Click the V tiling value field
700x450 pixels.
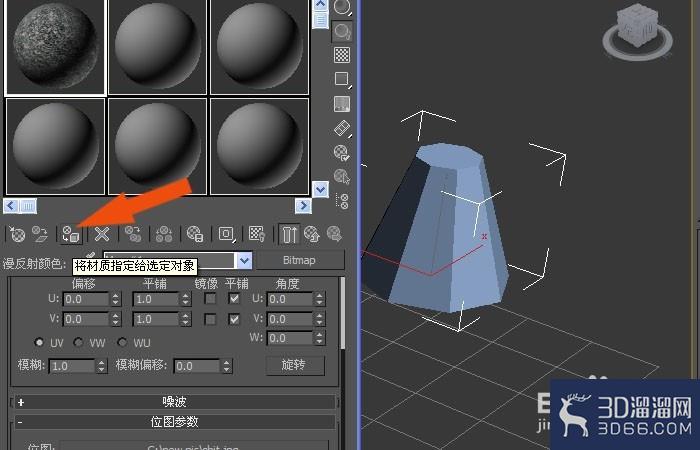click(x=156, y=319)
